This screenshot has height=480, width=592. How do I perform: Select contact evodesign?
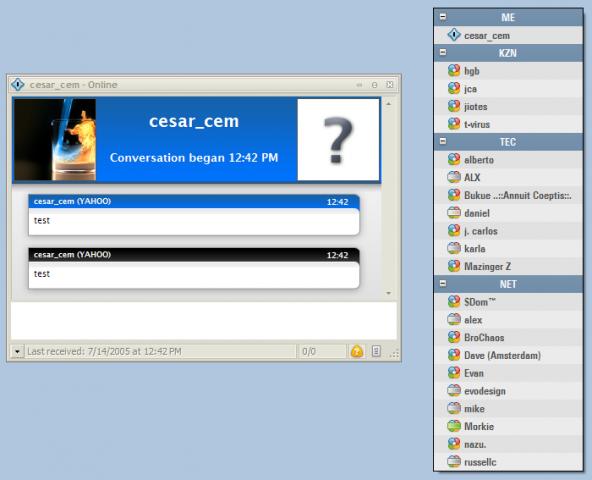tap(508, 390)
